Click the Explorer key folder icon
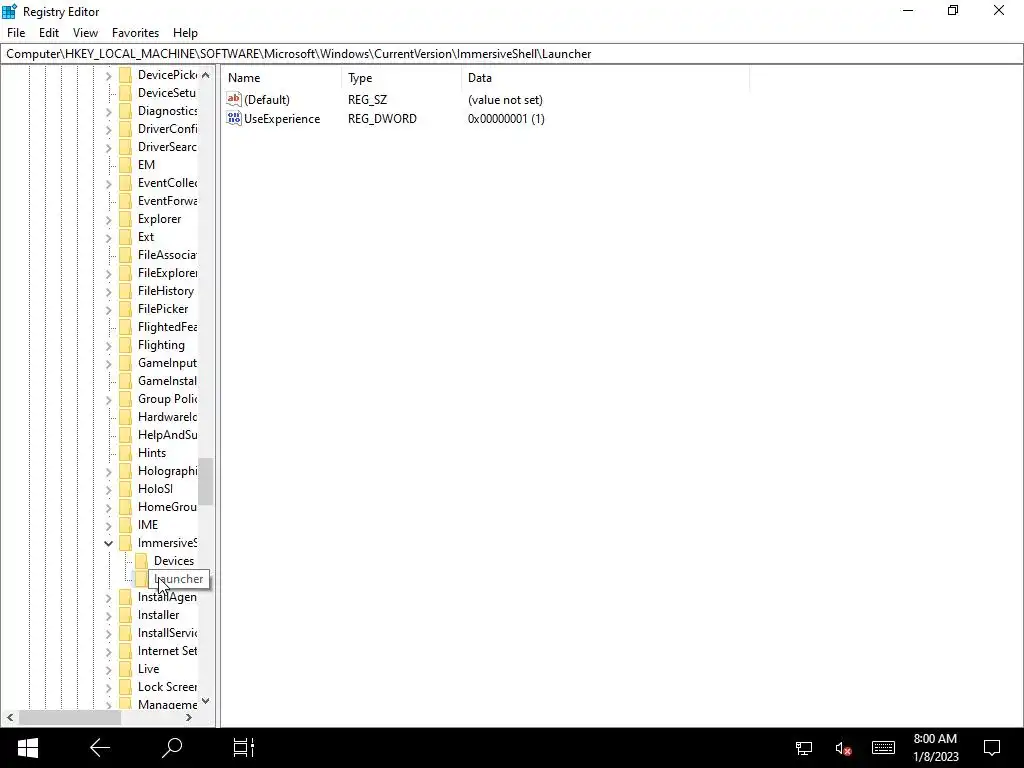The height and width of the screenshot is (768, 1024). (x=125, y=219)
